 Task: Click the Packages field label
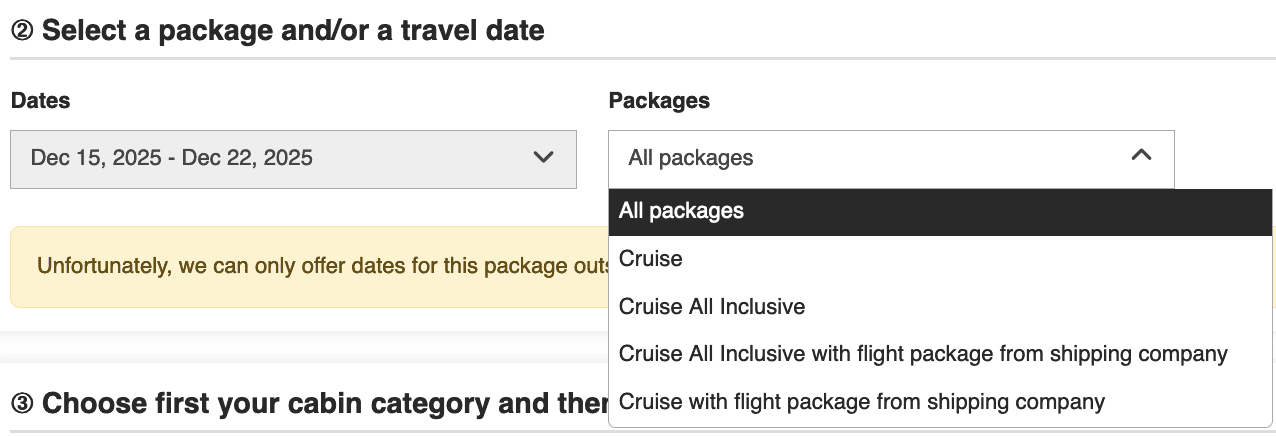[x=659, y=100]
